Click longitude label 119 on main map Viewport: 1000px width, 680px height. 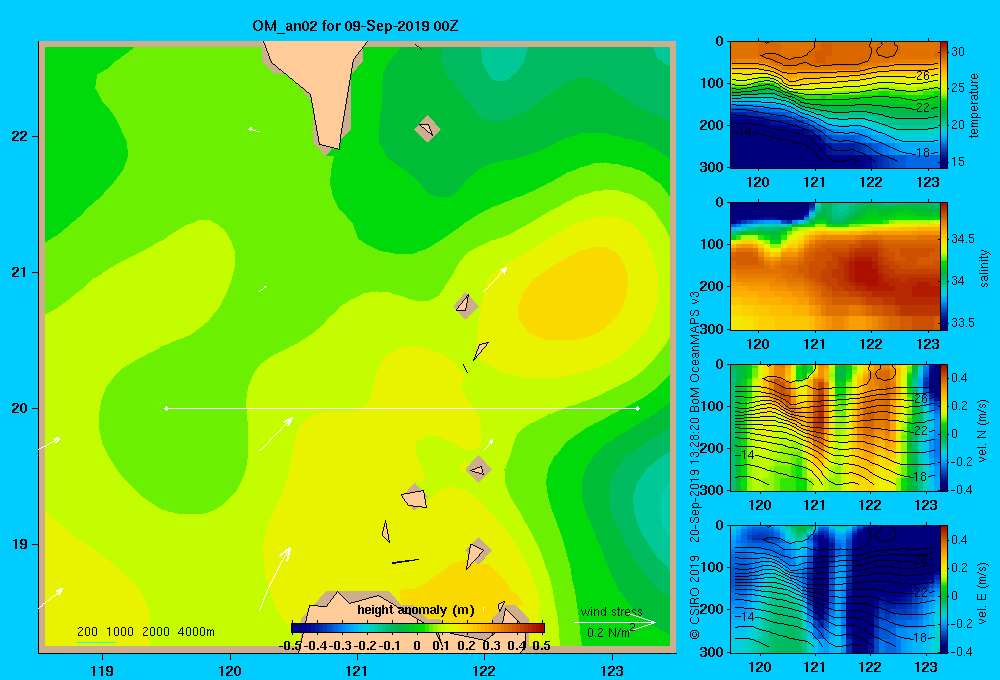(x=103, y=670)
